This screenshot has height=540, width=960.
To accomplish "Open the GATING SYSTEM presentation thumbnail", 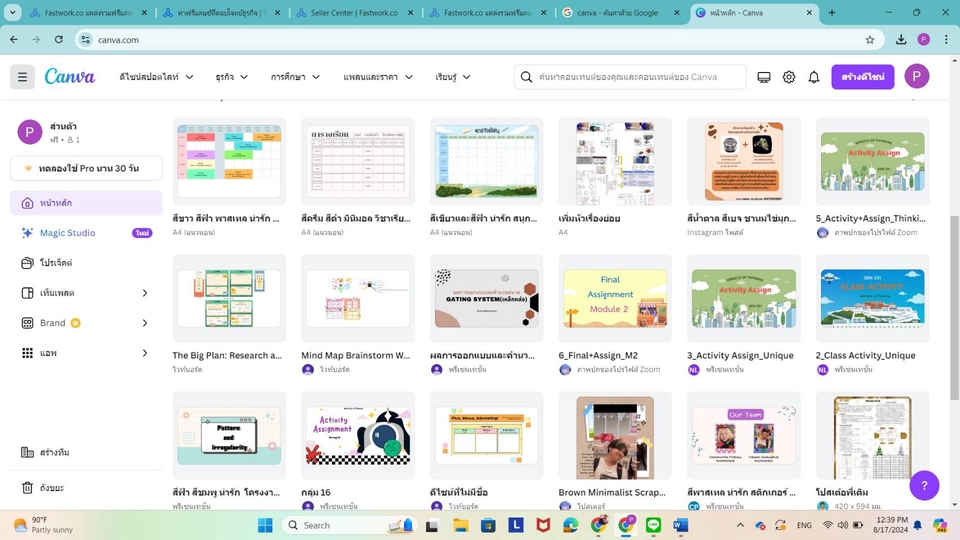I will point(486,298).
